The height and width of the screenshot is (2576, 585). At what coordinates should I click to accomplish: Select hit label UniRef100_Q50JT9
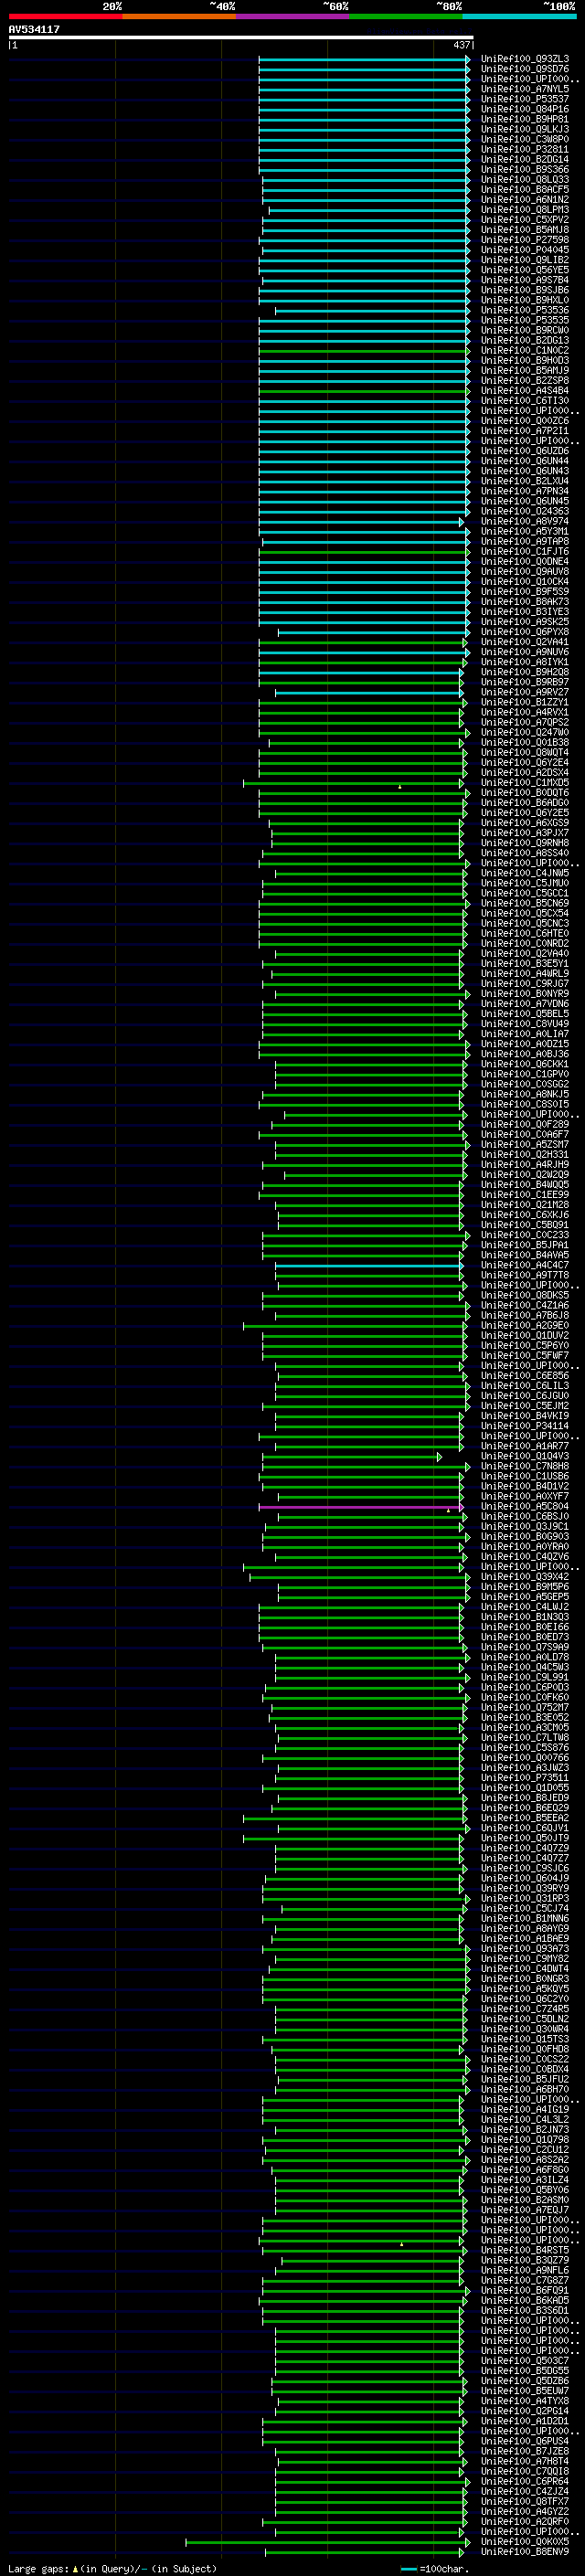[524, 1838]
